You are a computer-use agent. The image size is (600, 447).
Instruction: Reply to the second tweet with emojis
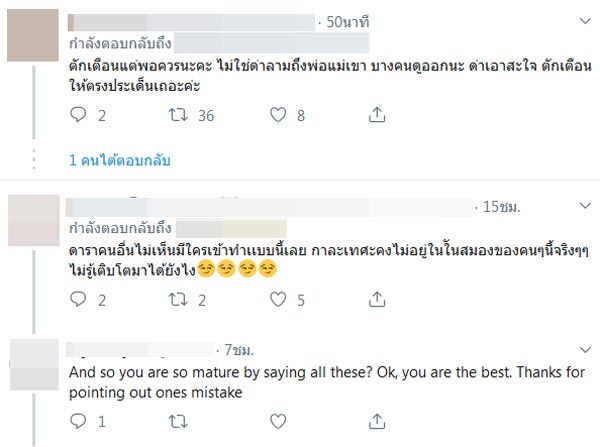[79, 298]
